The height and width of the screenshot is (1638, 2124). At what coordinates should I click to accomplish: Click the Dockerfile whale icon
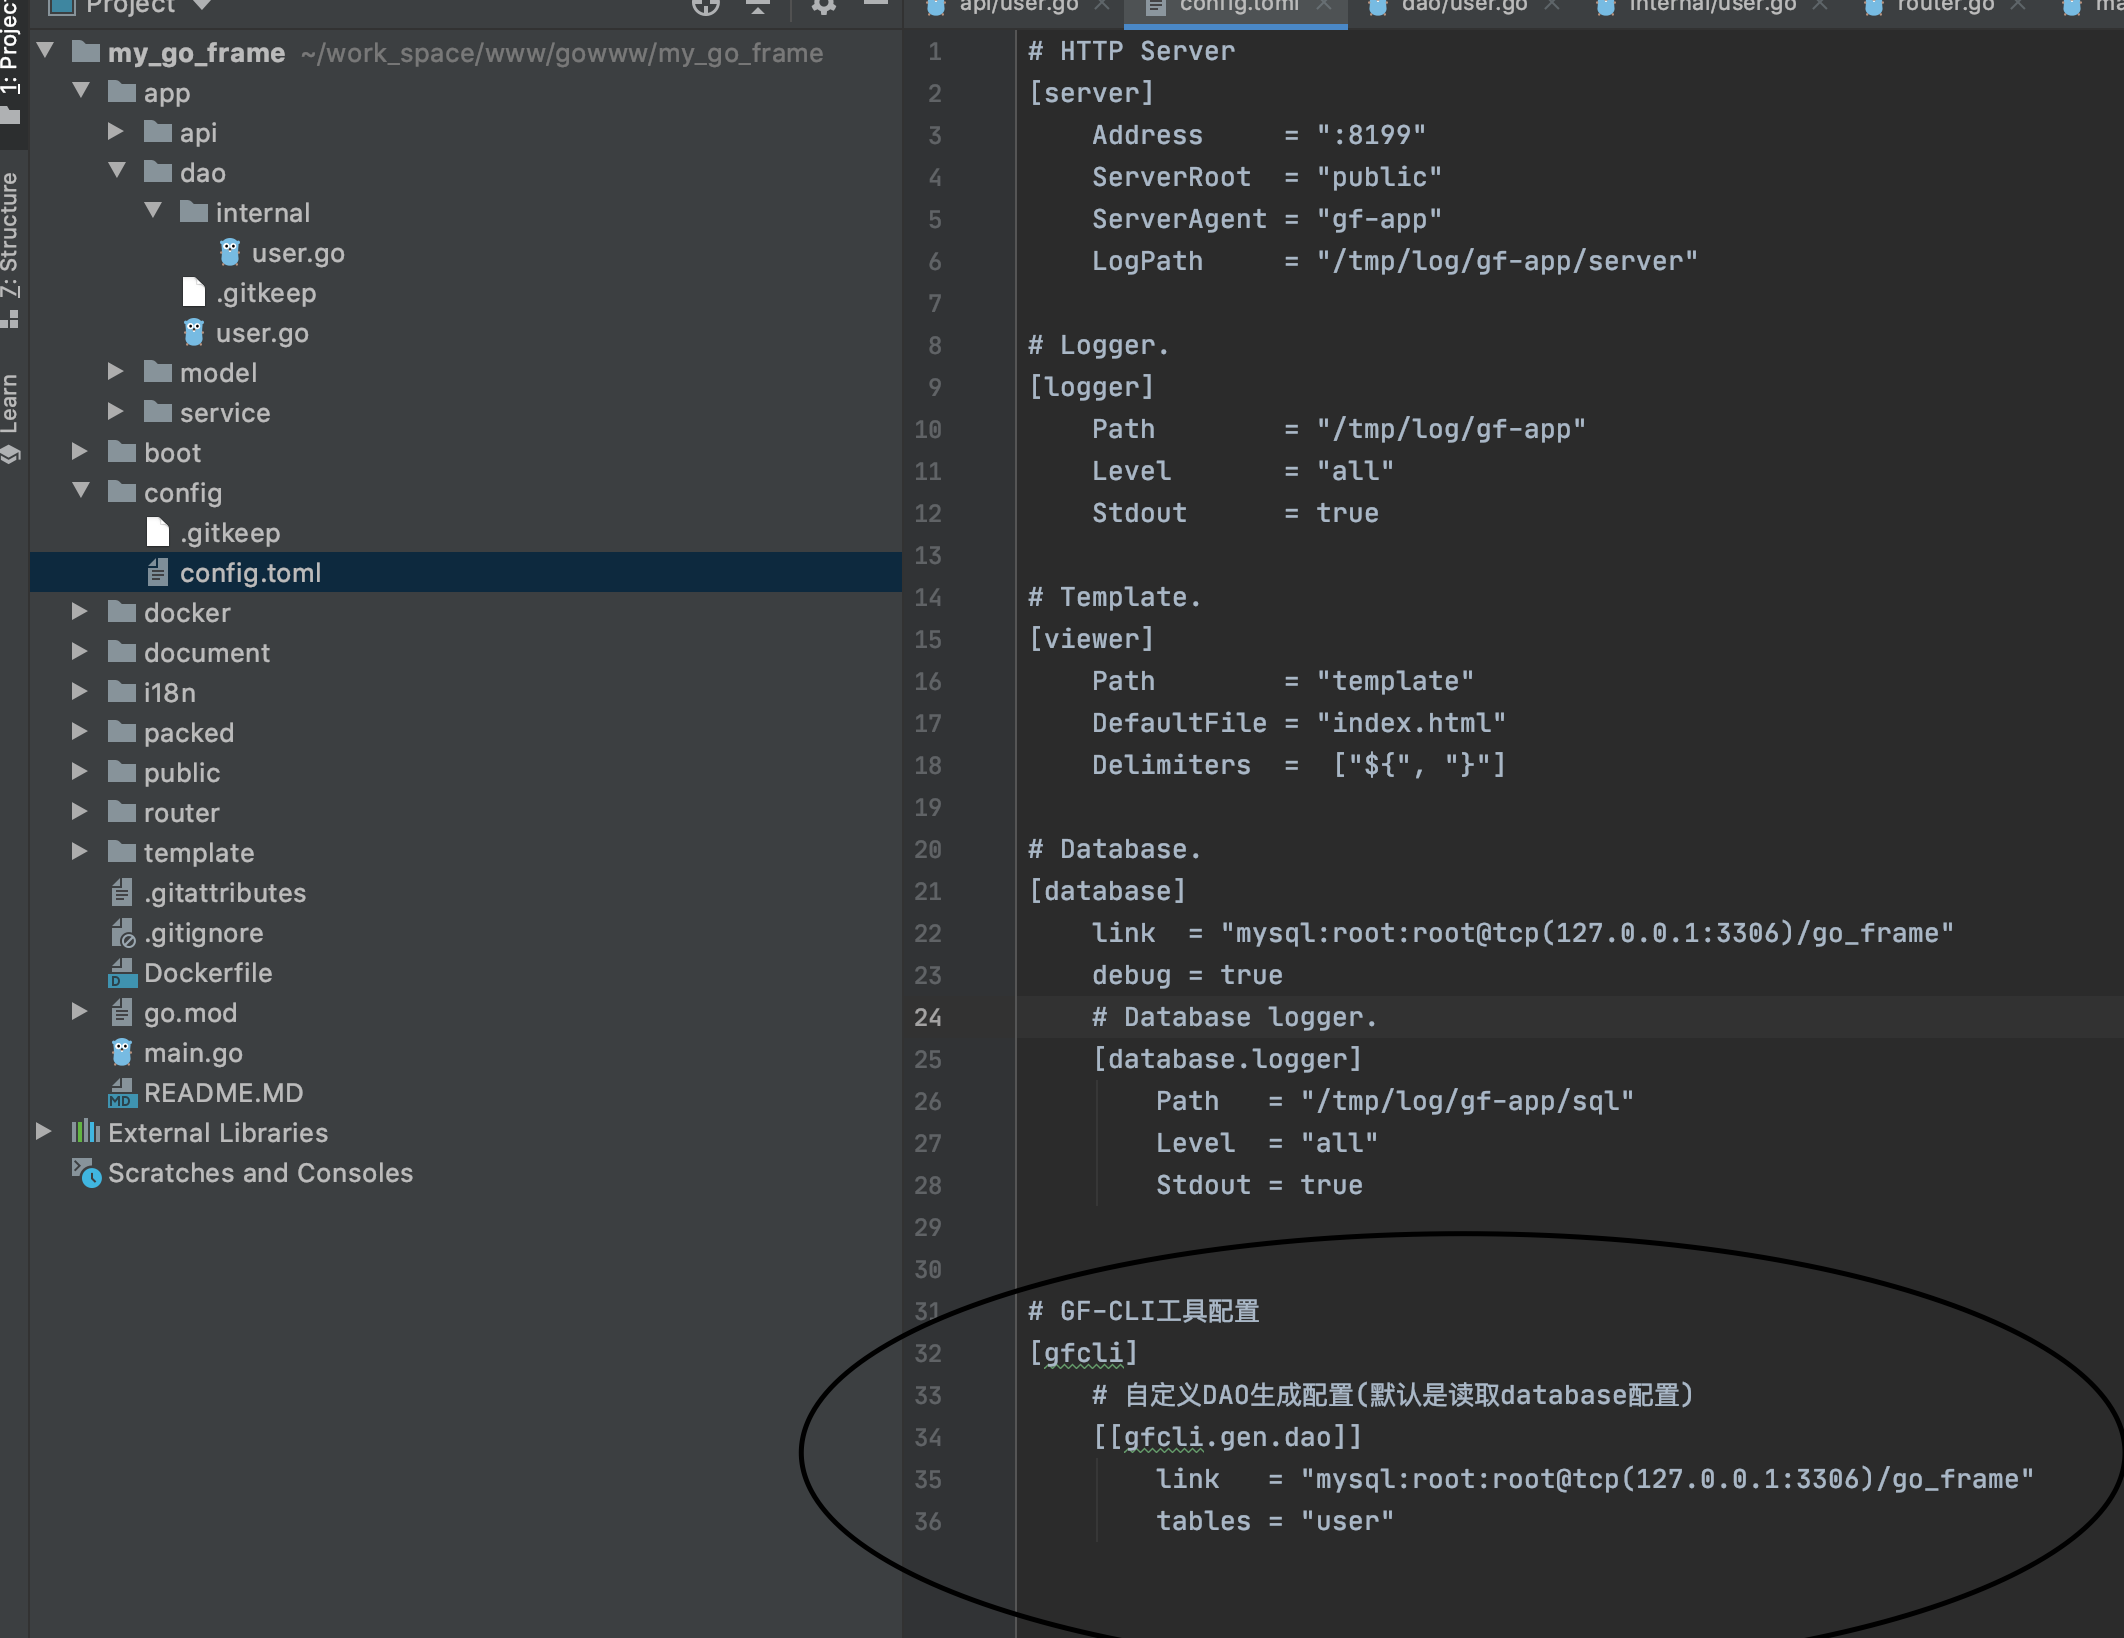121,972
